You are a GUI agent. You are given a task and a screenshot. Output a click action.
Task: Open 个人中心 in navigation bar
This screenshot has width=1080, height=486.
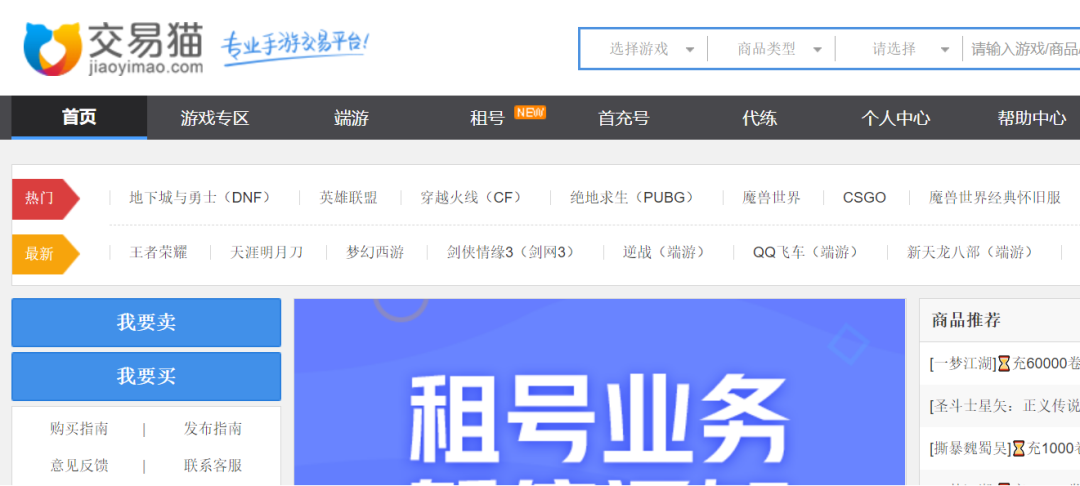895,118
